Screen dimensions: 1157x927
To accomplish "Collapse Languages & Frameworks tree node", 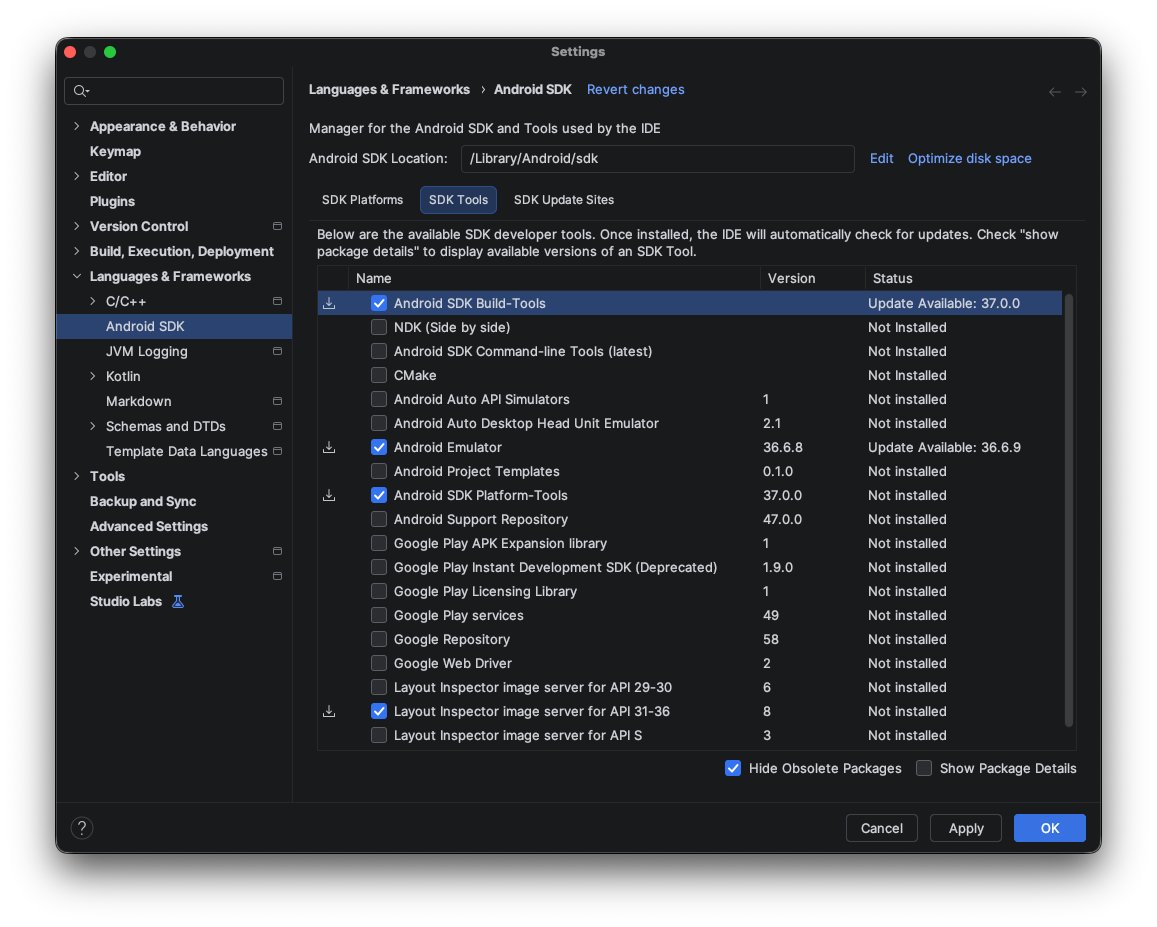I will [x=77, y=276].
